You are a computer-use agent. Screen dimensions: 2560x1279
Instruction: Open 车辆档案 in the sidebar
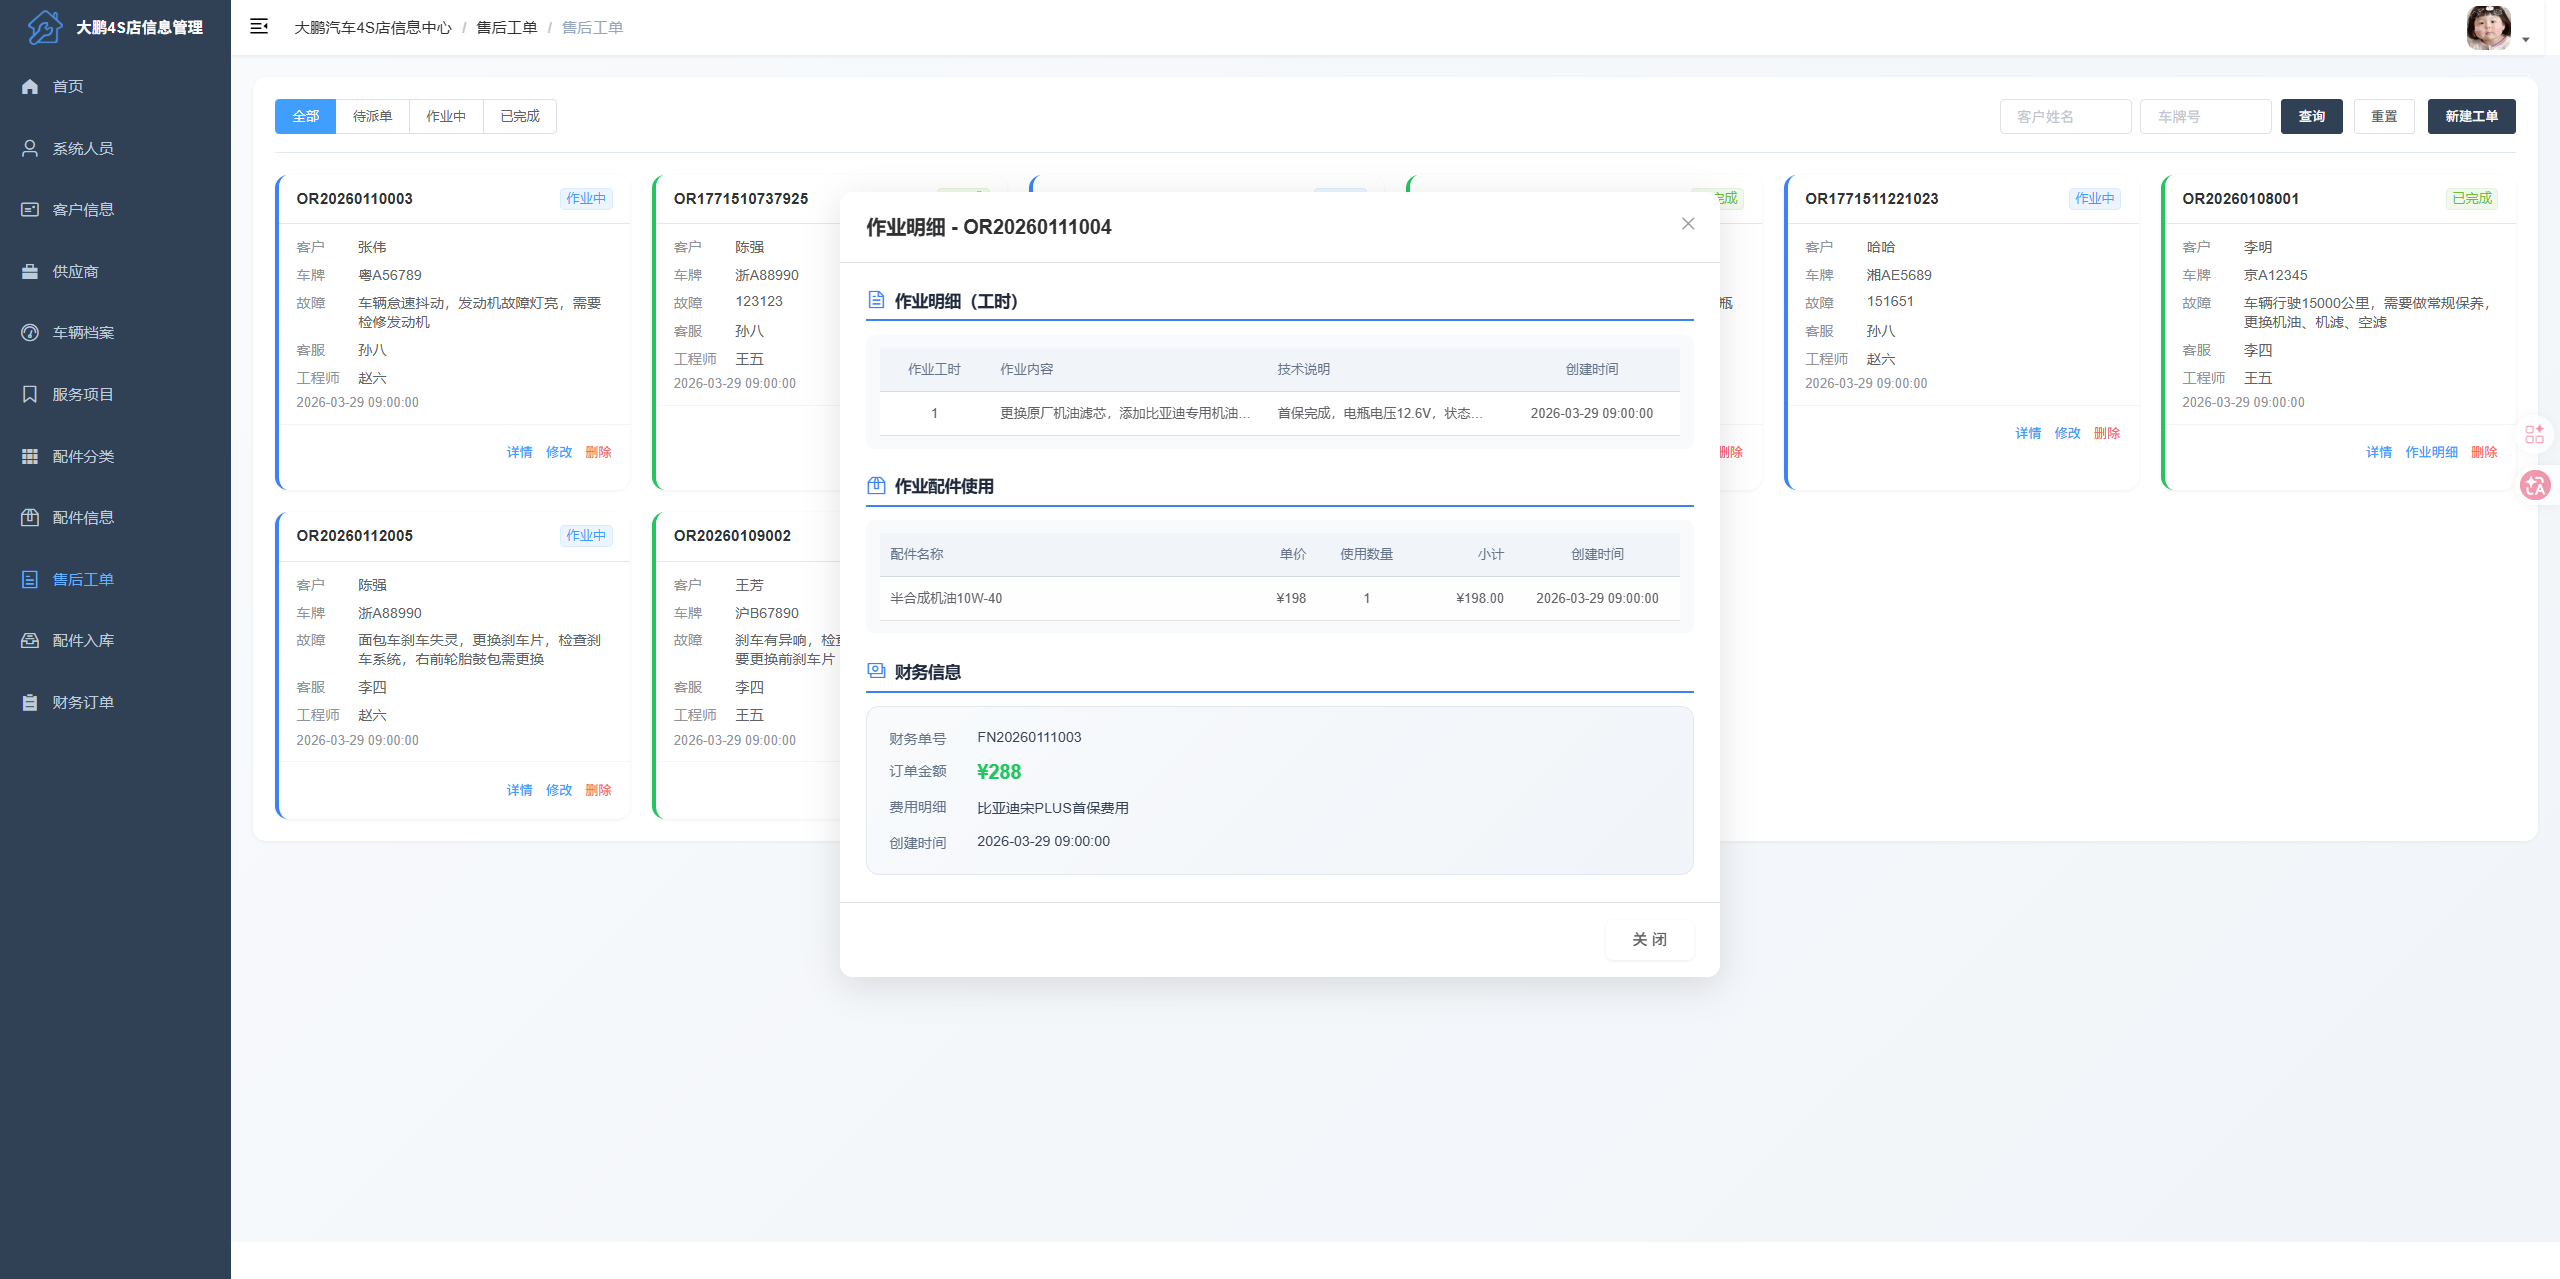[115, 332]
